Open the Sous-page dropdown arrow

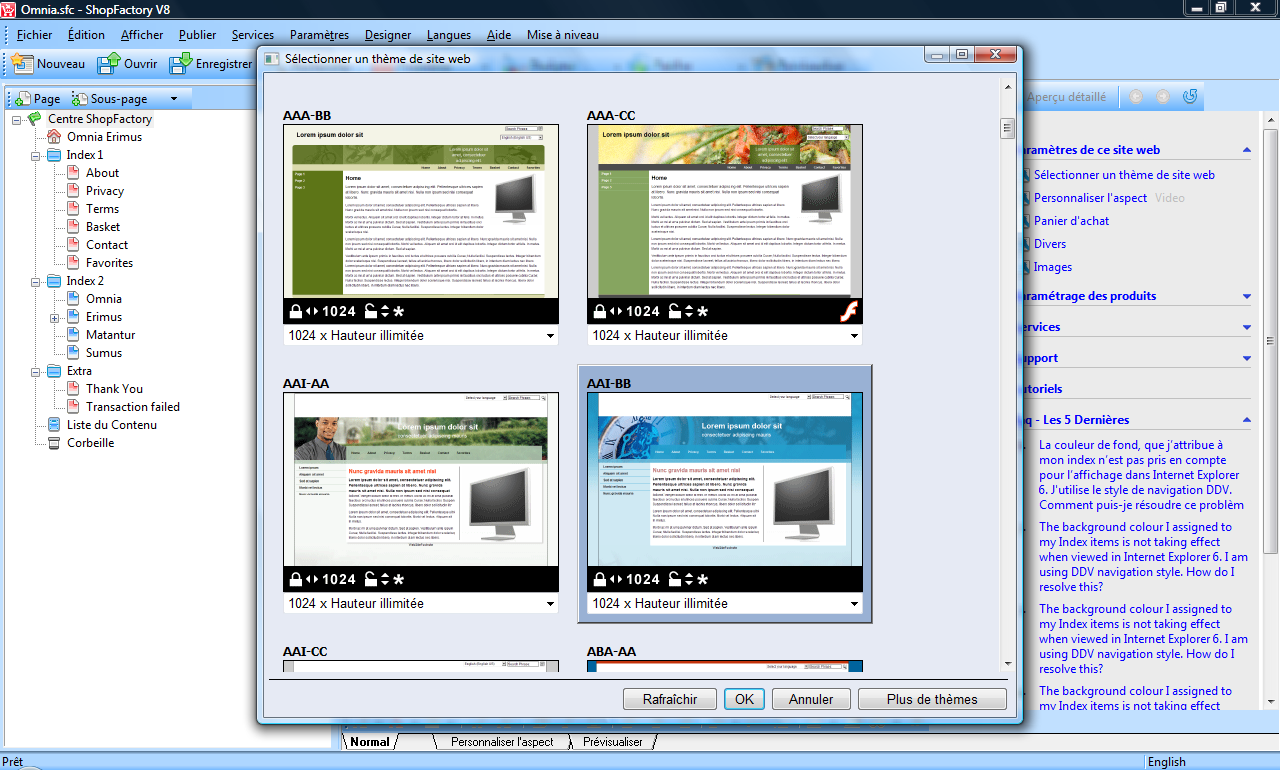click(173, 99)
